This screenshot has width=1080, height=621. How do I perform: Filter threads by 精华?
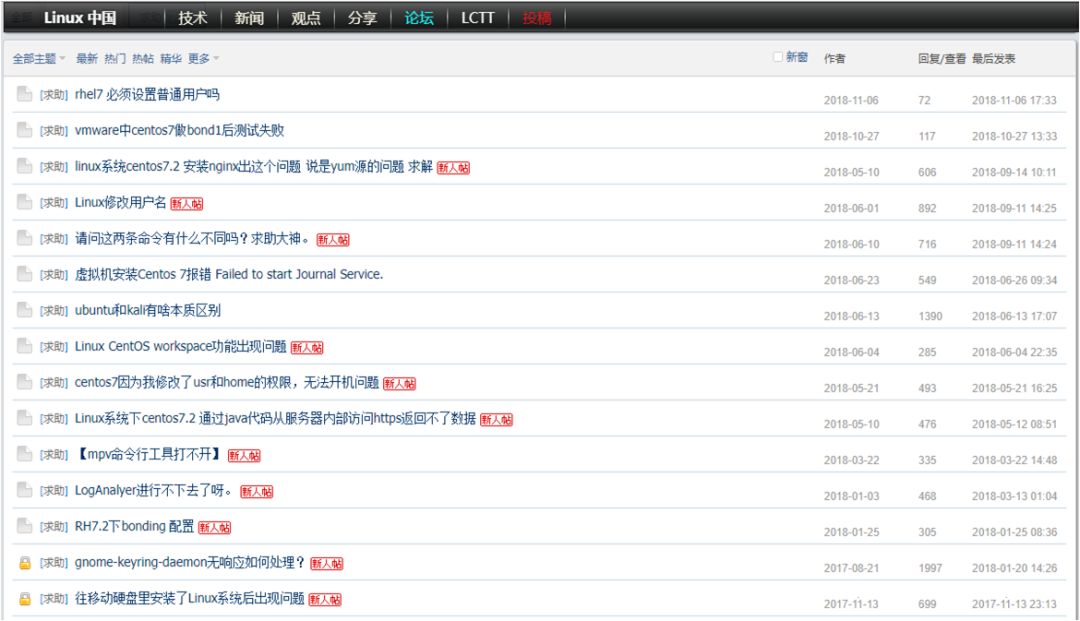point(171,59)
